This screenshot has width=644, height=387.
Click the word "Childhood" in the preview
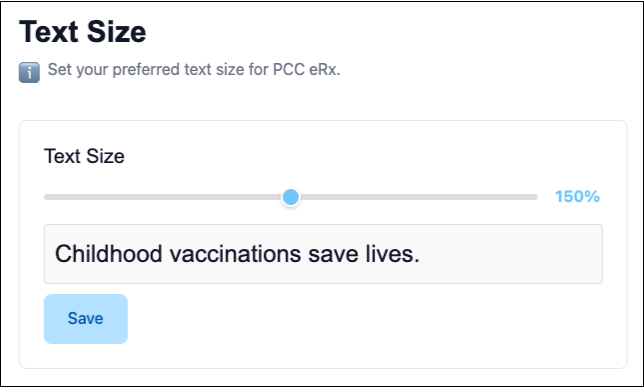(108, 253)
